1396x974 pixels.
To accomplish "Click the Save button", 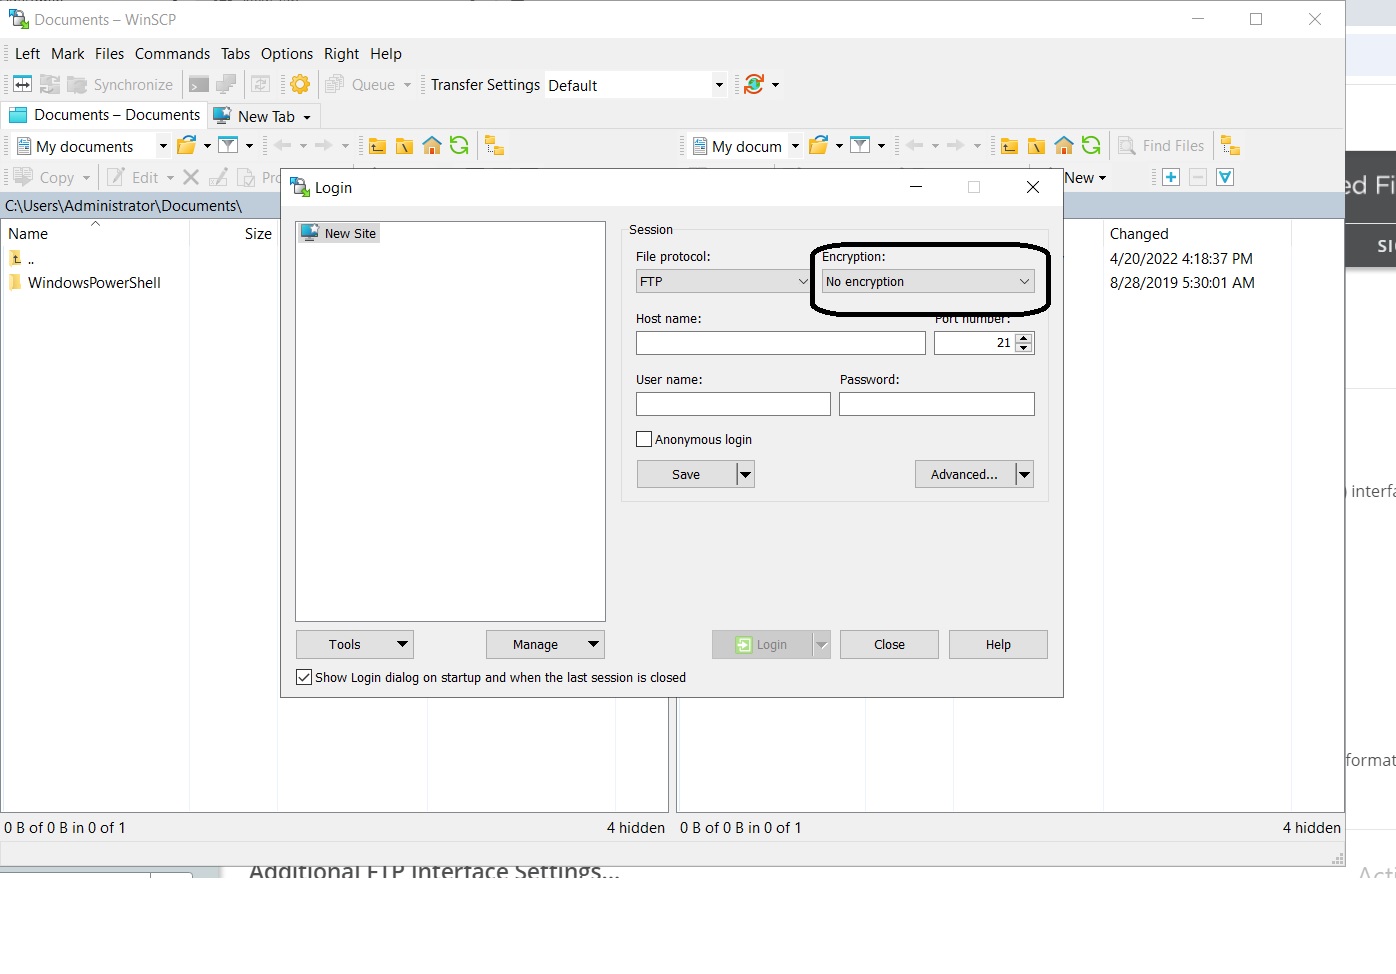I will pyautogui.click(x=686, y=474).
